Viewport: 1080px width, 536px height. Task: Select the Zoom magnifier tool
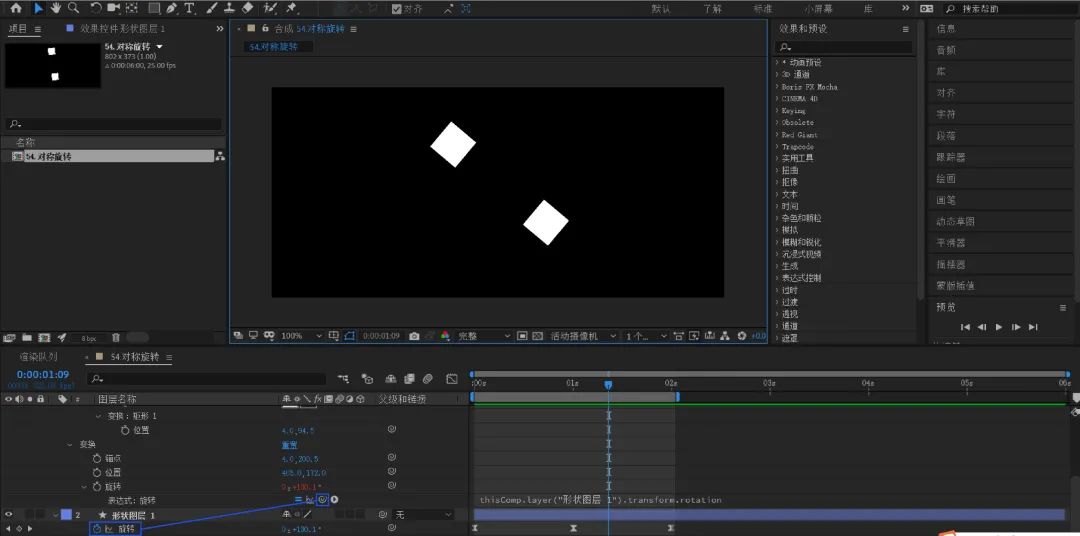tap(72, 8)
